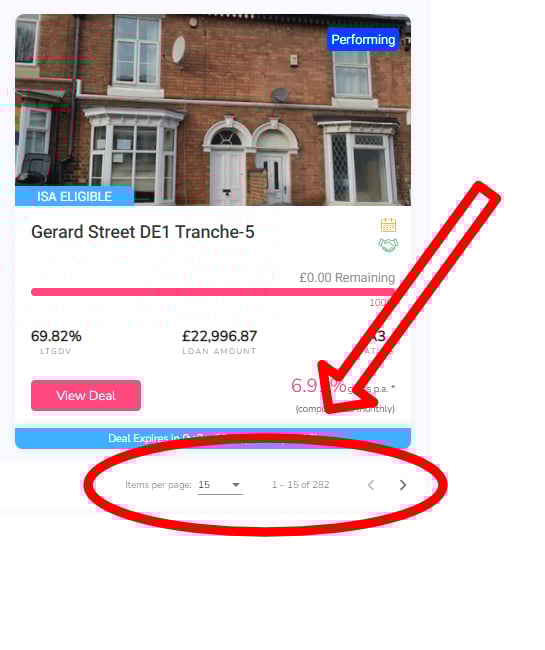Open the Items per page dropdown arrow
Screen dimensions: 545x650
(236, 485)
